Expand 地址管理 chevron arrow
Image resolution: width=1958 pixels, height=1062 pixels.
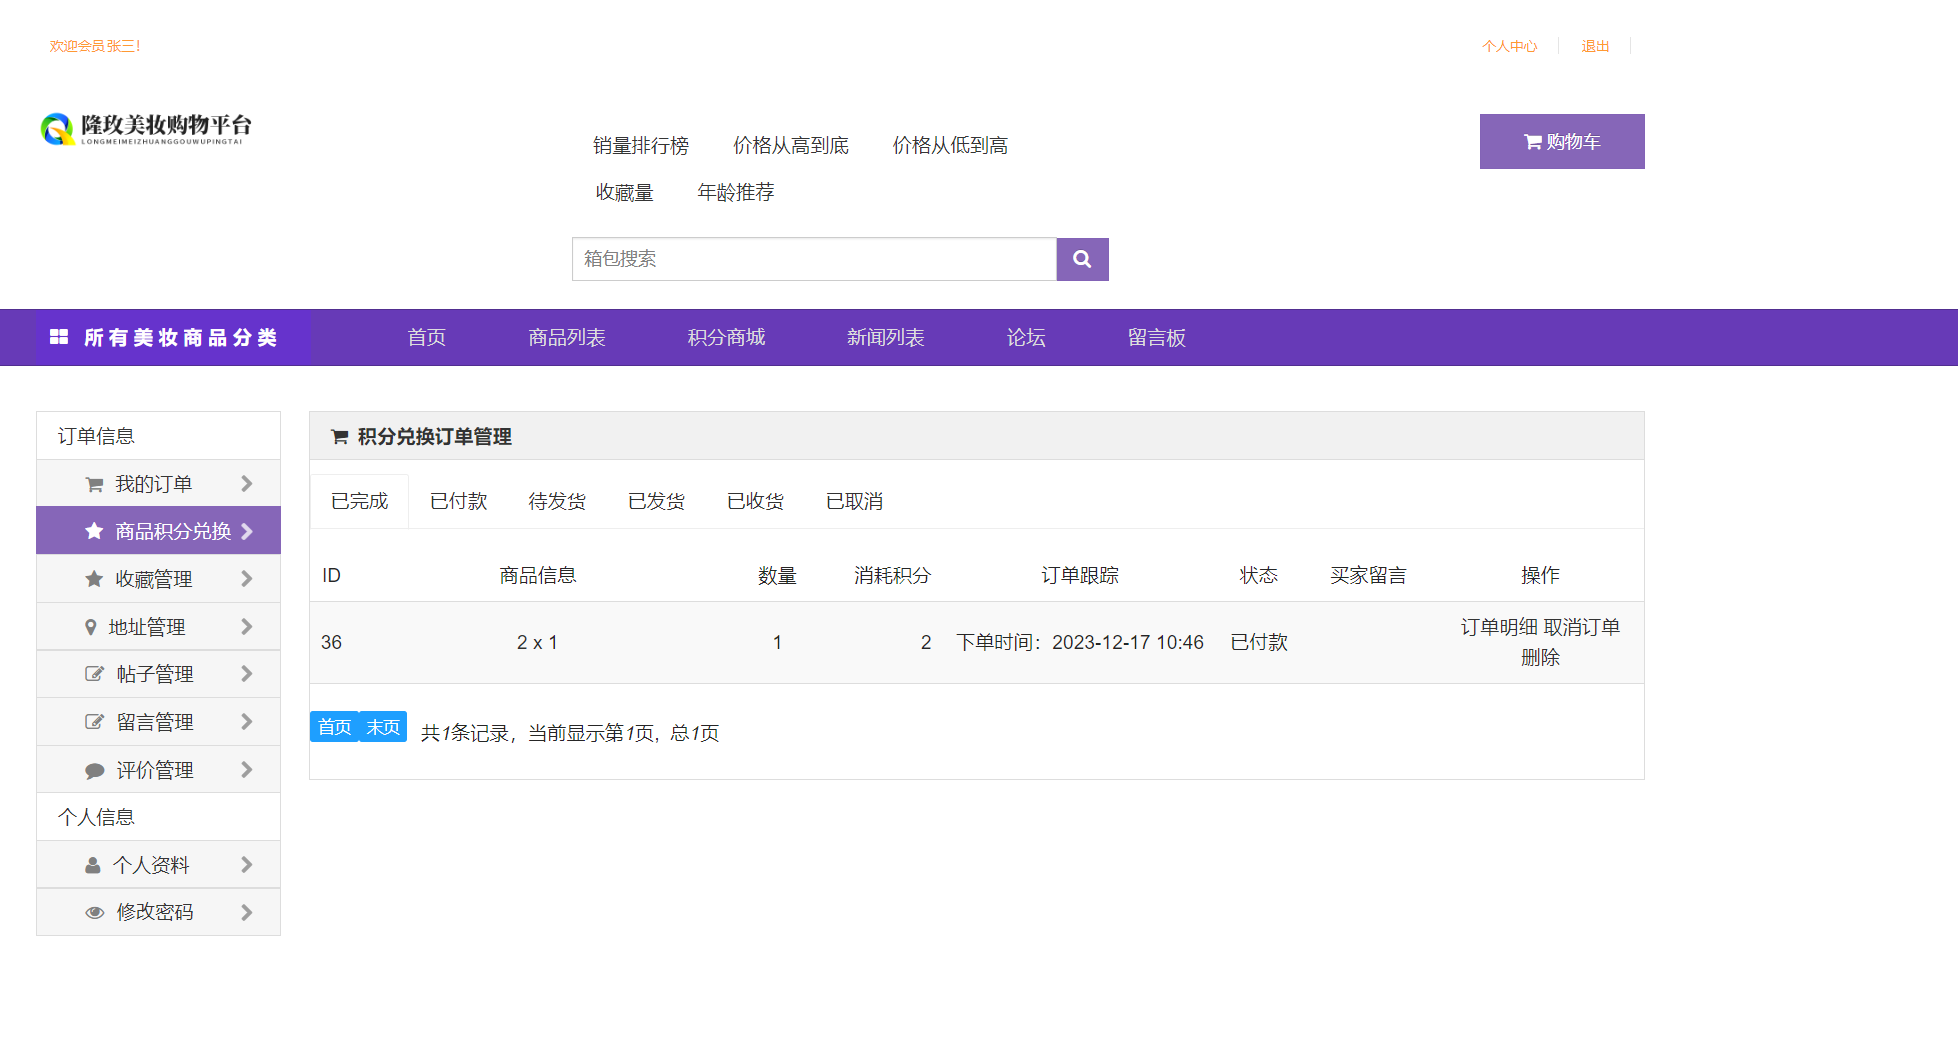(247, 627)
